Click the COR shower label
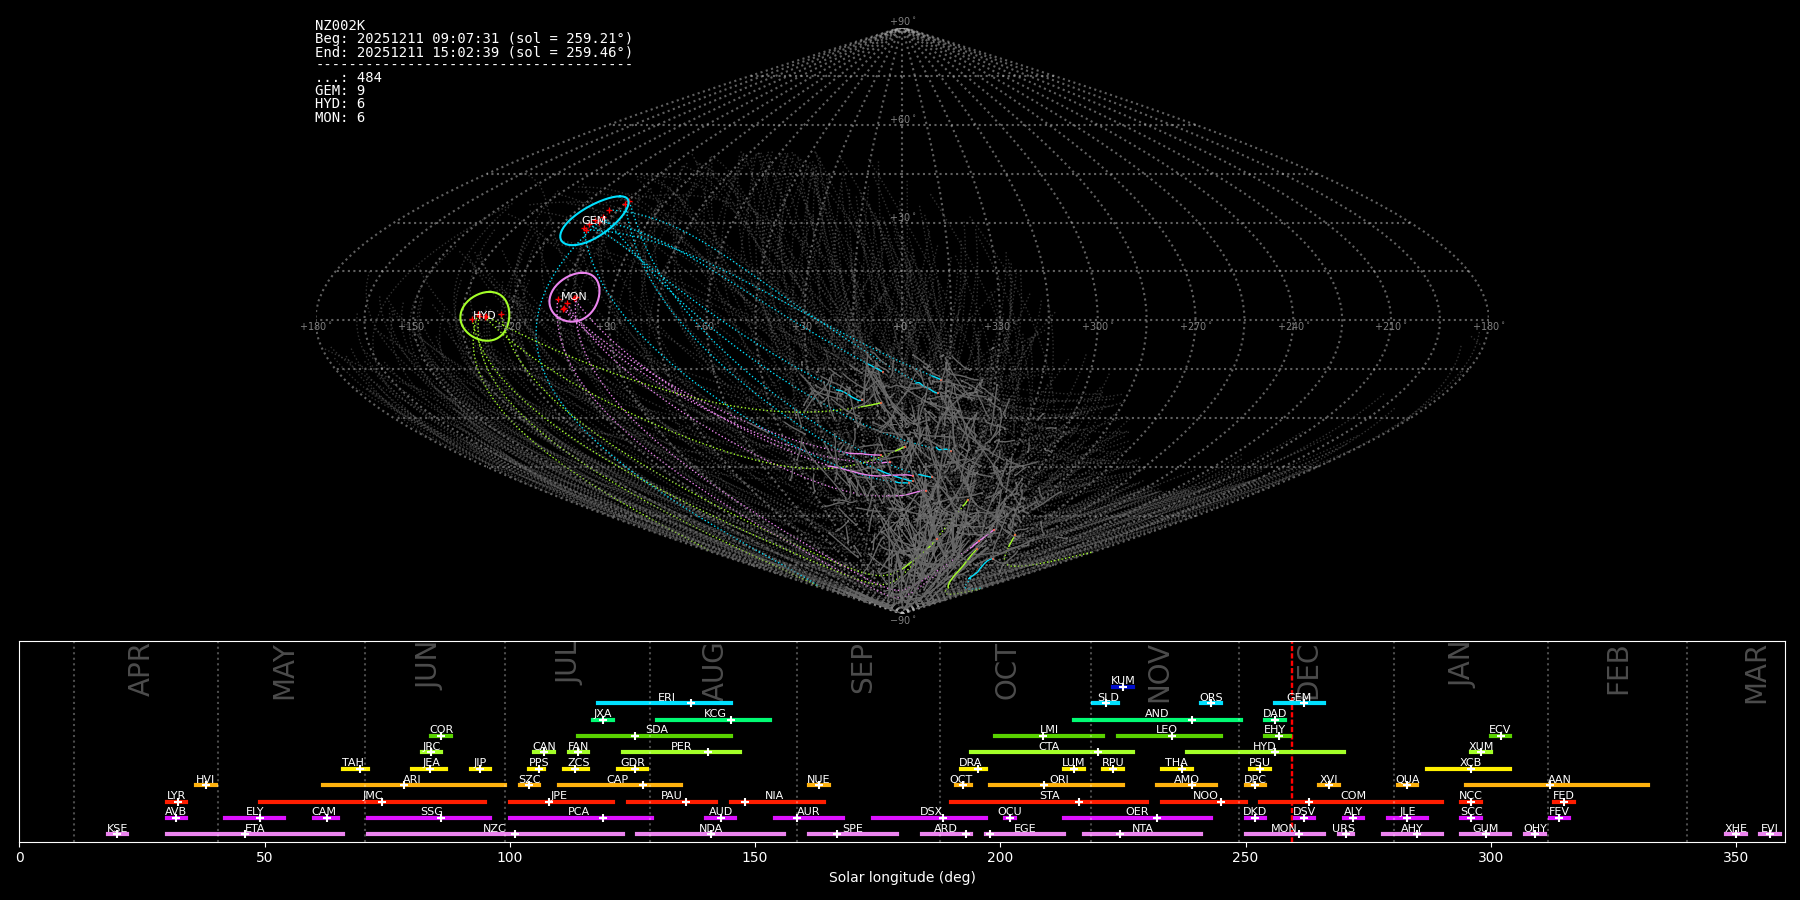Image resolution: width=1800 pixels, height=900 pixels. coord(441,730)
